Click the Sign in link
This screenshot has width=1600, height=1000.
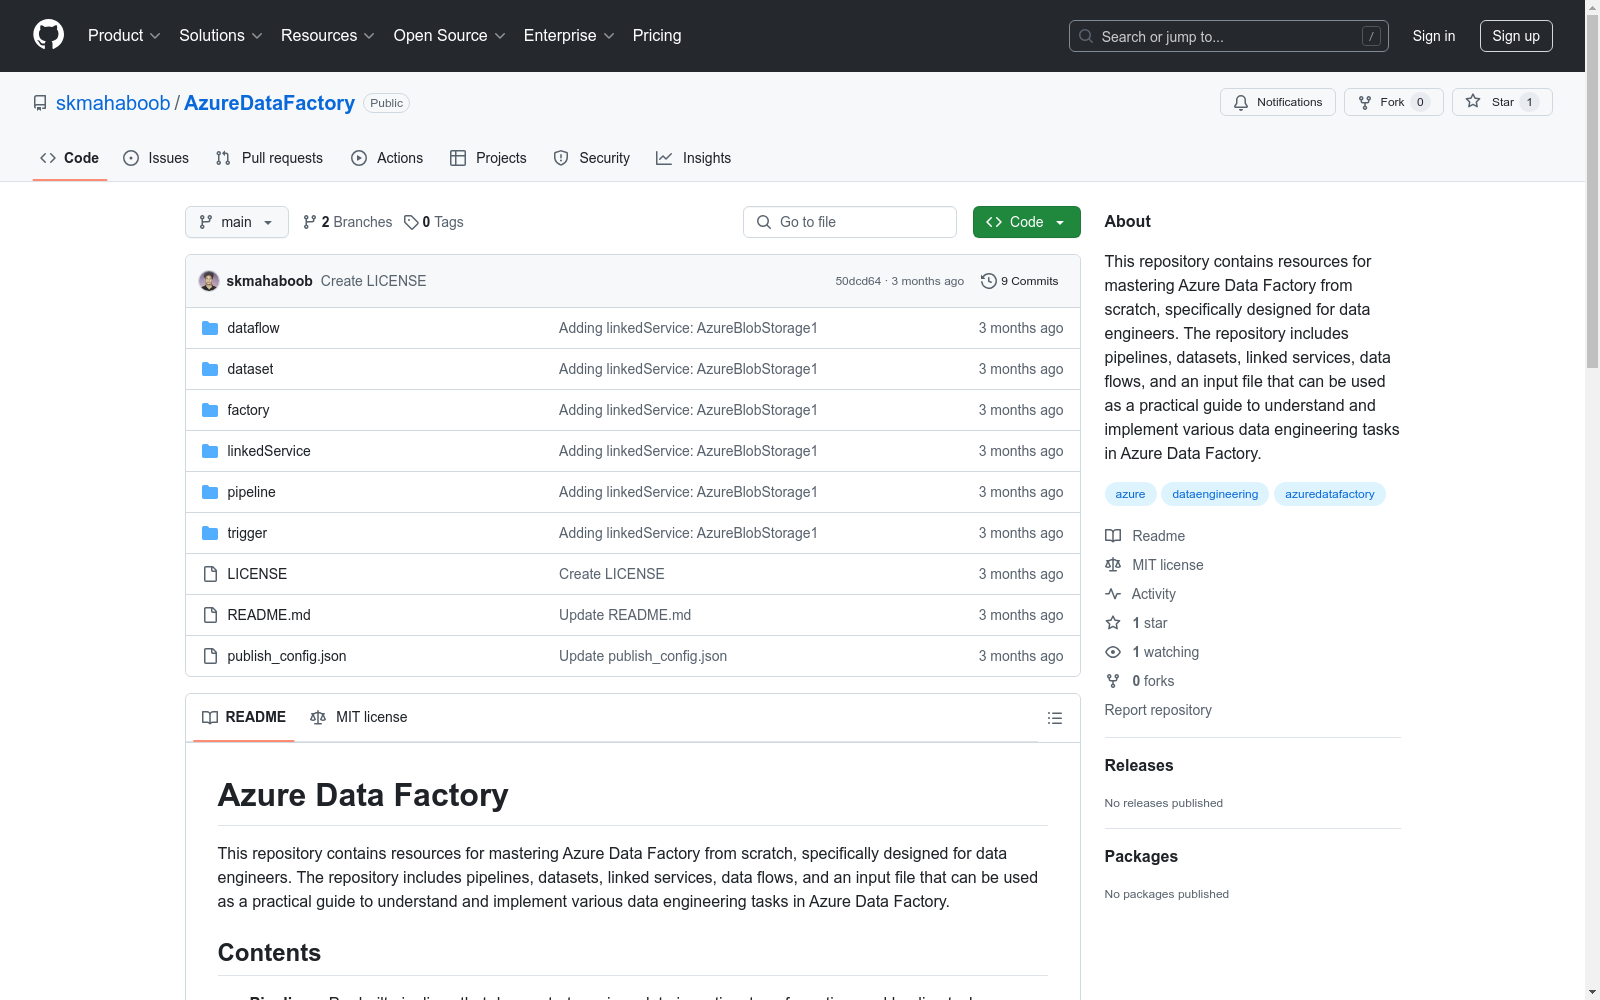click(1434, 36)
